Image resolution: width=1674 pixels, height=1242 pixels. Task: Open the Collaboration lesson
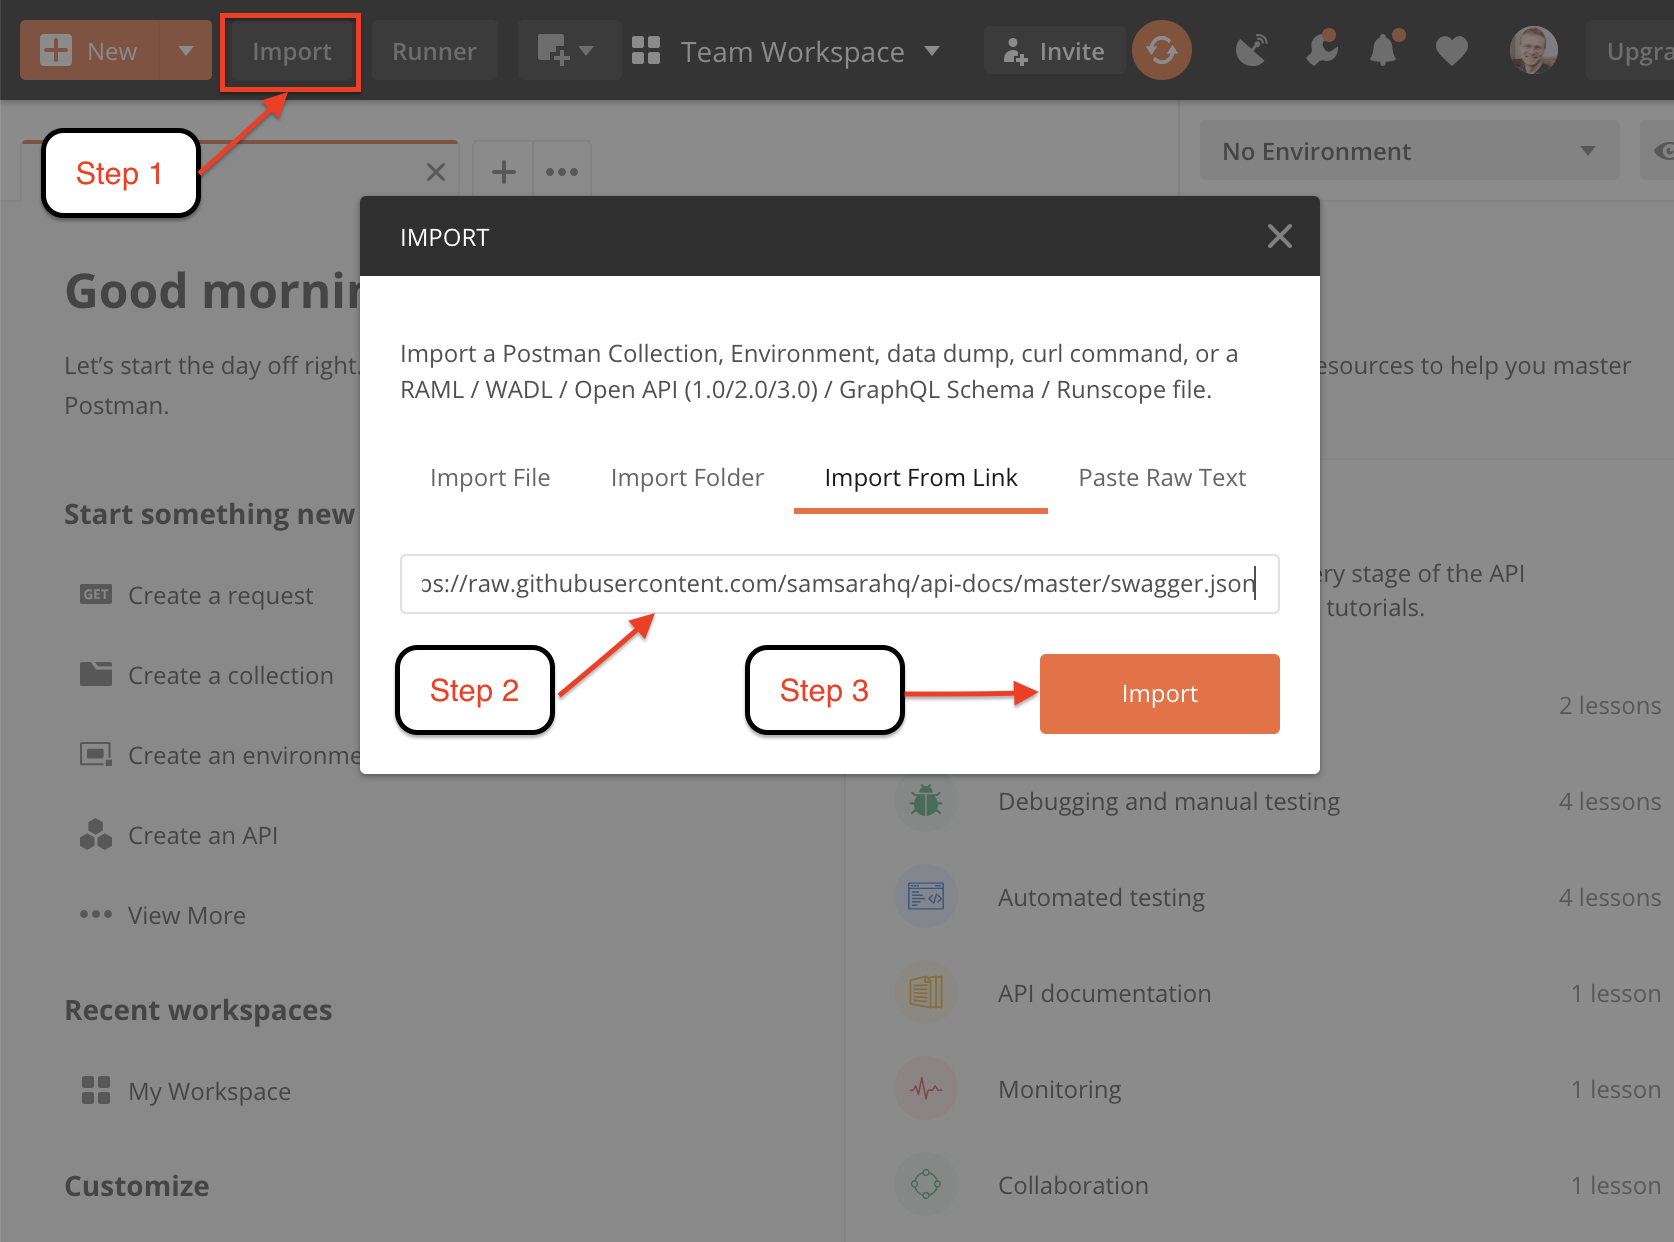pyautogui.click(x=1073, y=1186)
